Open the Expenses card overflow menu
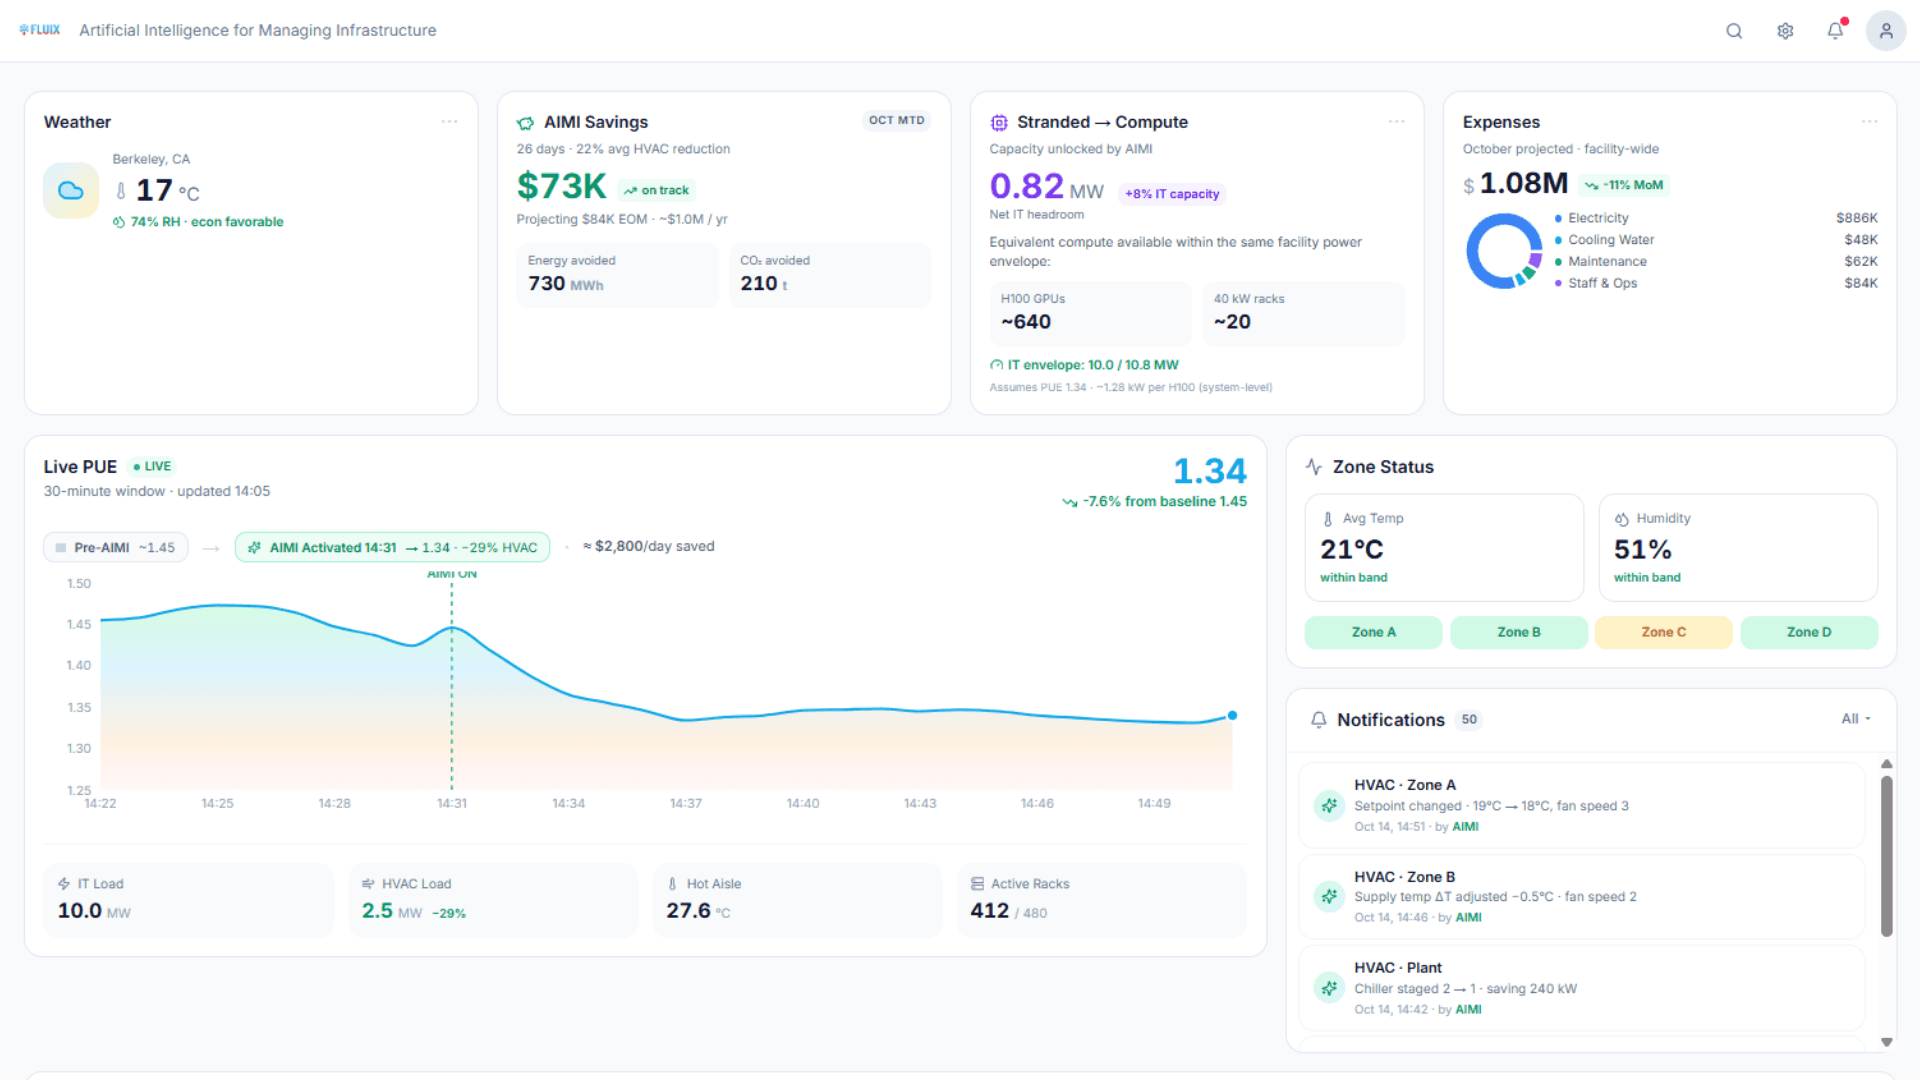The width and height of the screenshot is (1920, 1080). click(1869, 121)
